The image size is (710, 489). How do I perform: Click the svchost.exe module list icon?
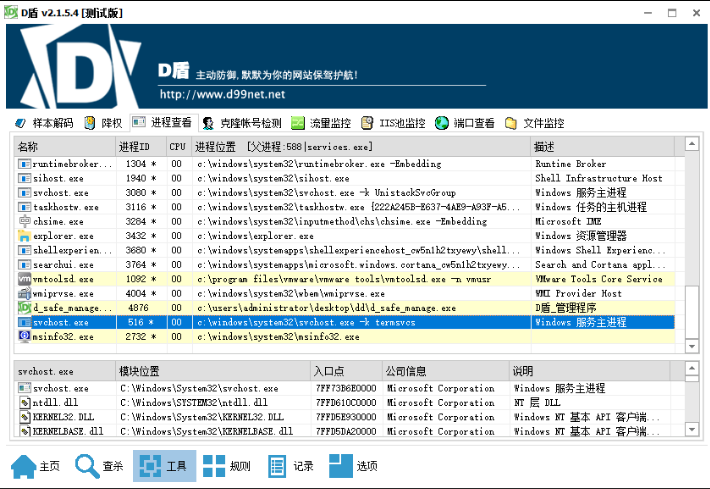click(24, 388)
